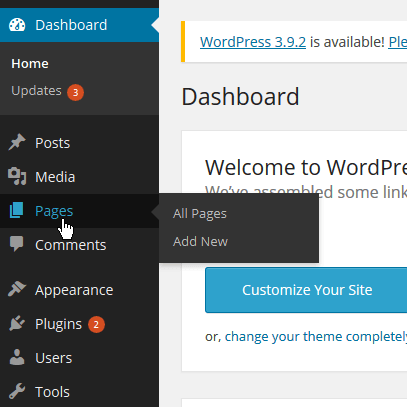Click the Users person icon
This screenshot has height=407, width=407.
(x=17, y=357)
